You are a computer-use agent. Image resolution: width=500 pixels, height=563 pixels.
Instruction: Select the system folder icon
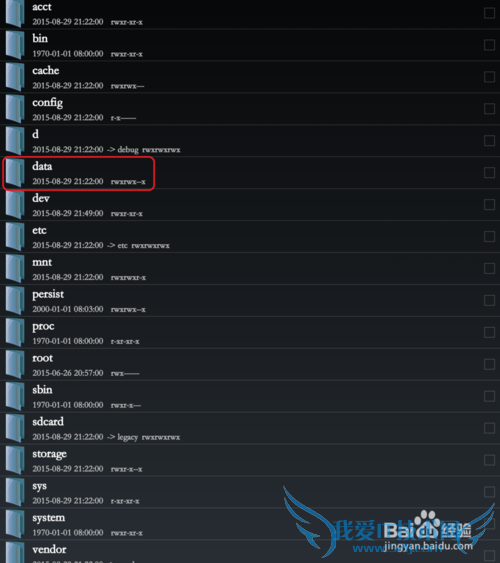(x=15, y=525)
